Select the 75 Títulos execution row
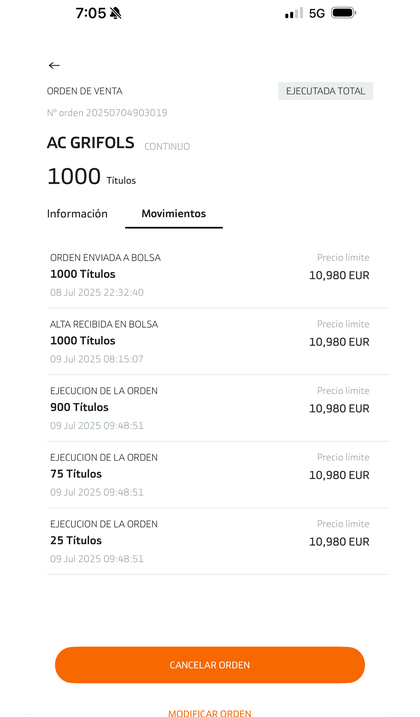This screenshot has width=420, height=717. click(218, 475)
